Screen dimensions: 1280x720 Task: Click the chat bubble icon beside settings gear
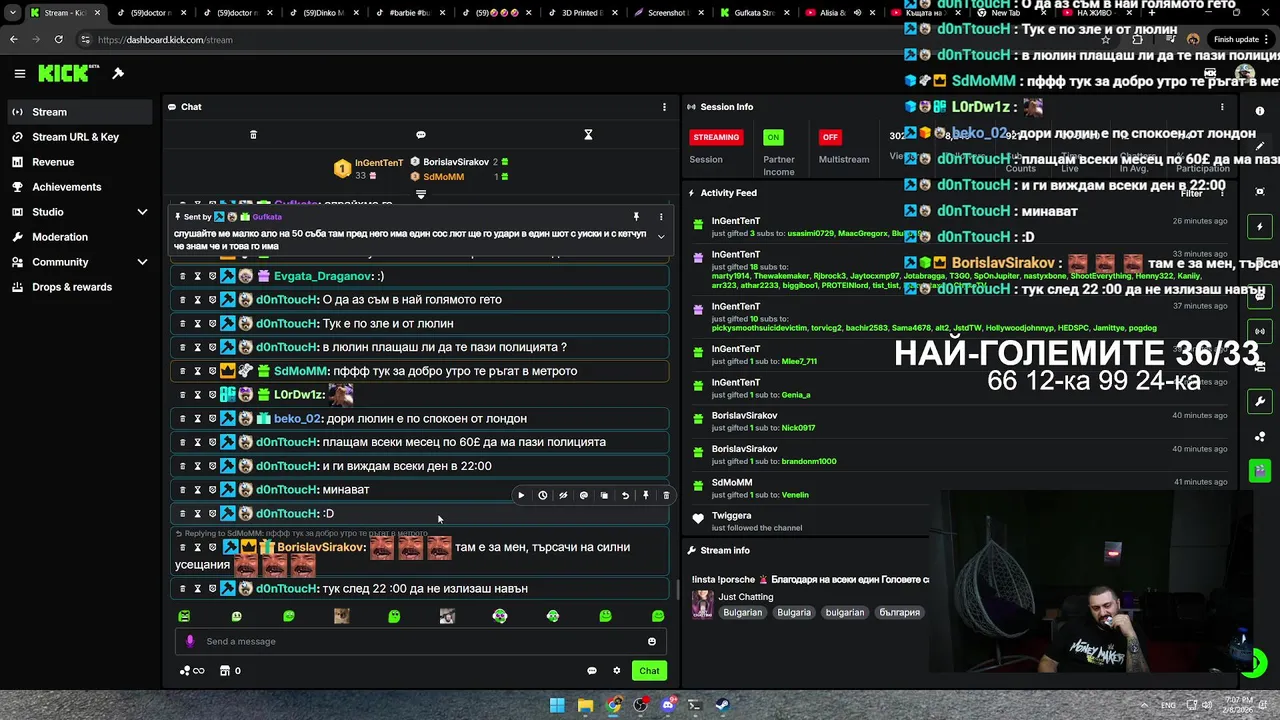[591, 671]
